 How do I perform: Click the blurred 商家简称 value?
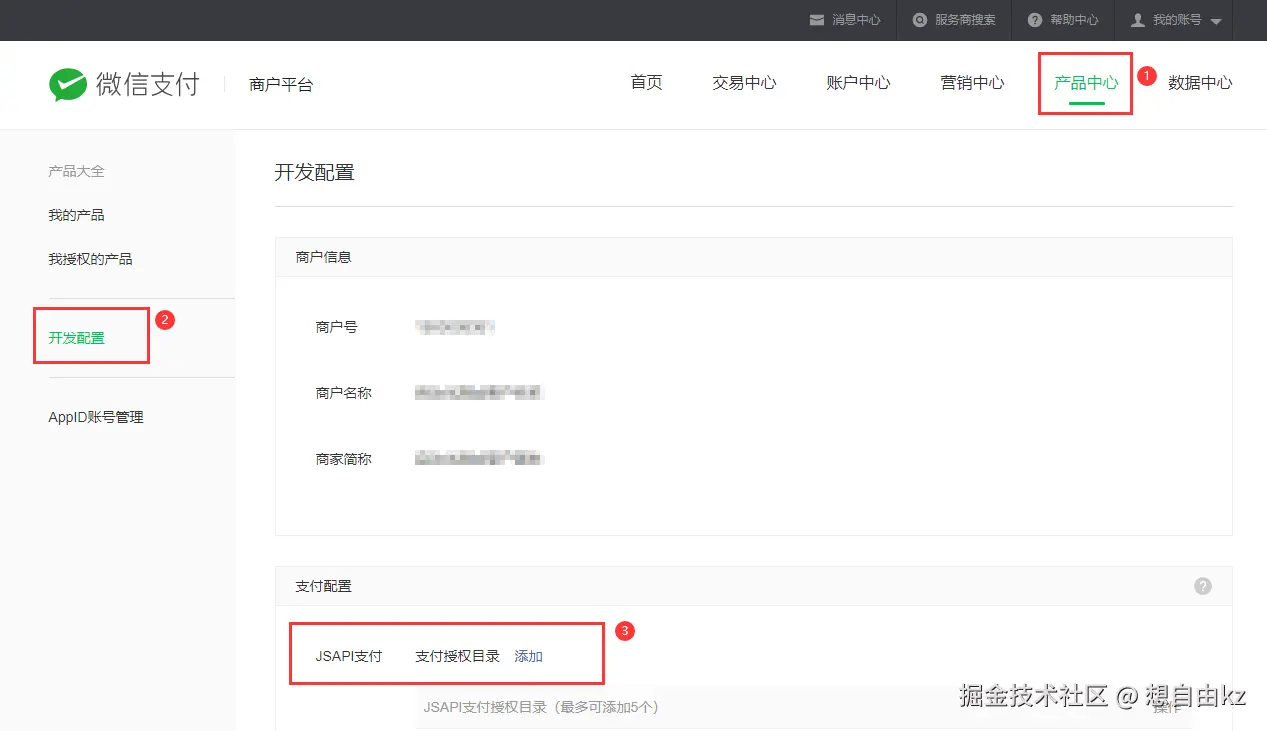click(x=479, y=459)
